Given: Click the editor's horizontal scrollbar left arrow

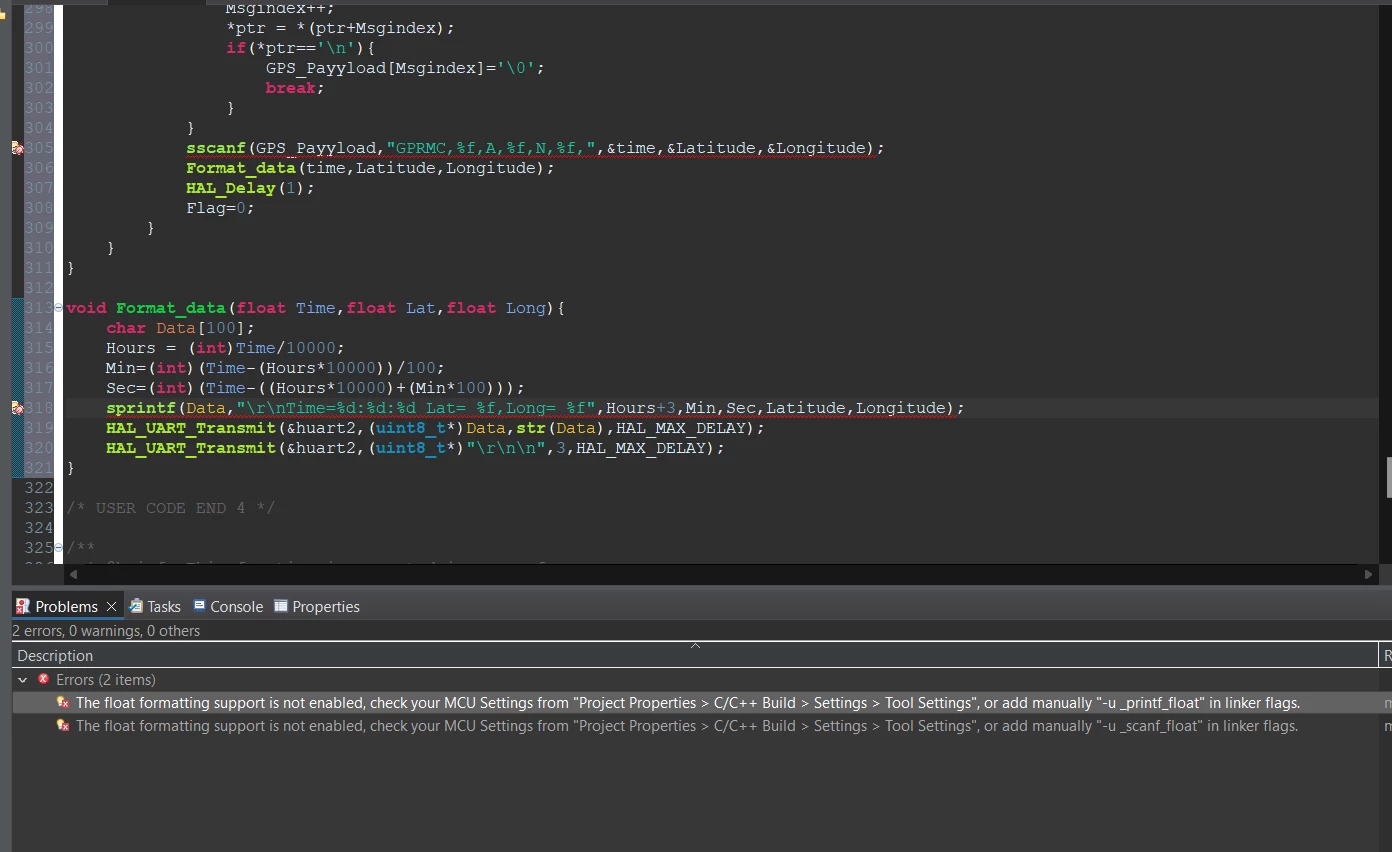Looking at the screenshot, I should point(72,575).
